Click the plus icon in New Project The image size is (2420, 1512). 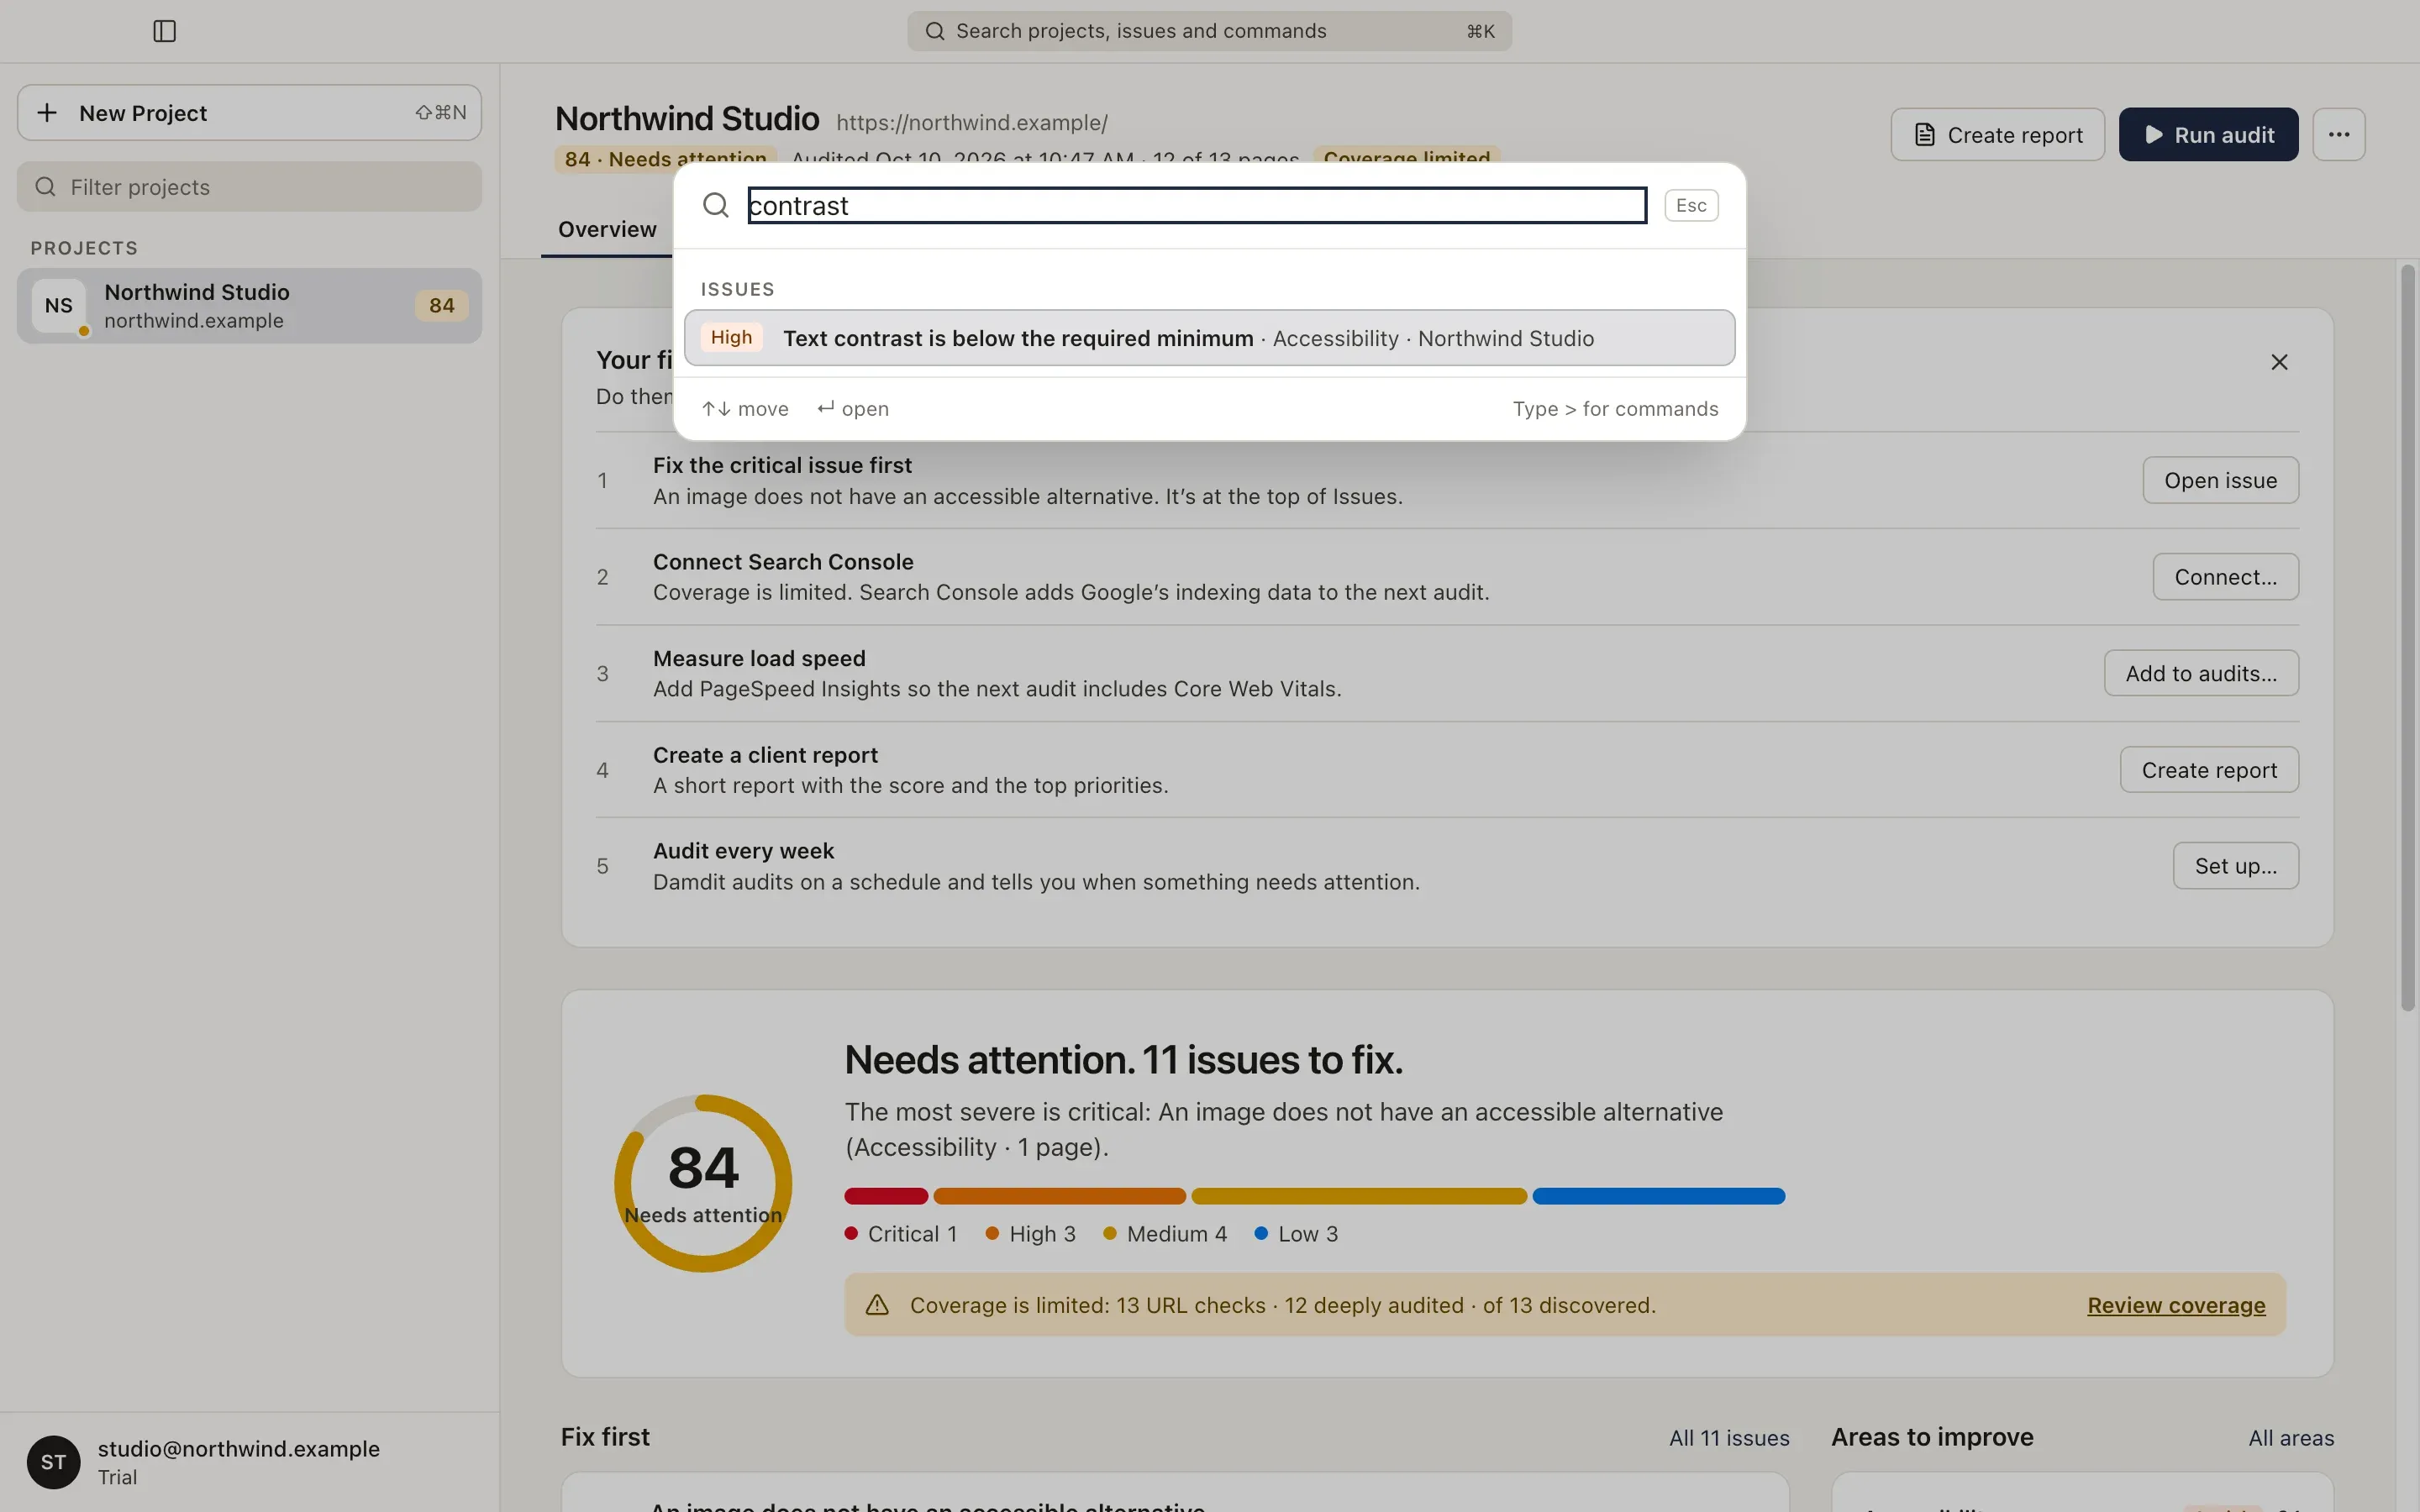47,112
